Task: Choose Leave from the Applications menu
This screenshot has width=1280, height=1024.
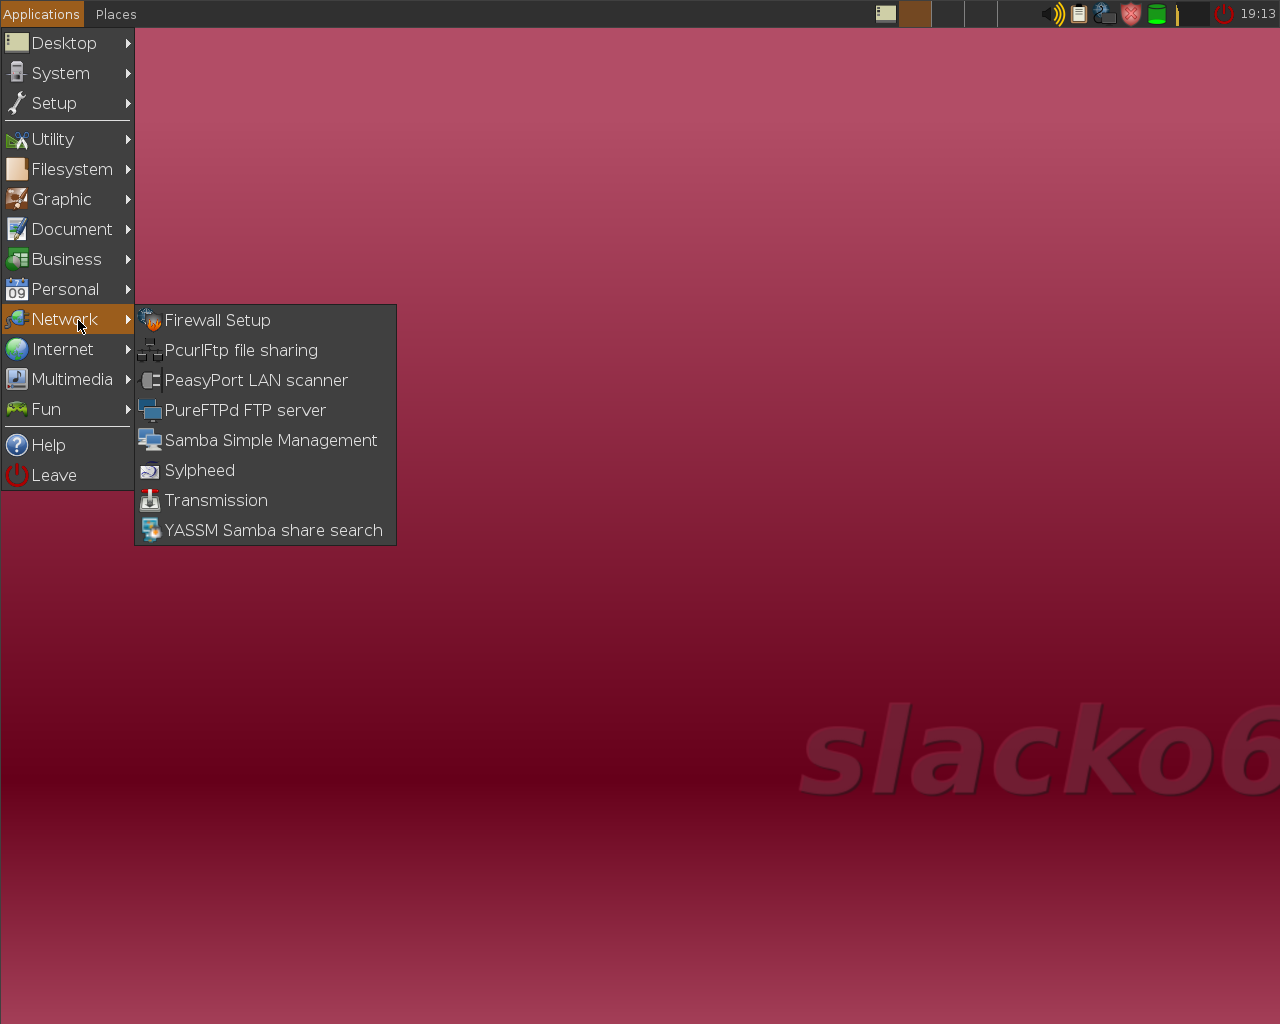Action: coord(68,475)
